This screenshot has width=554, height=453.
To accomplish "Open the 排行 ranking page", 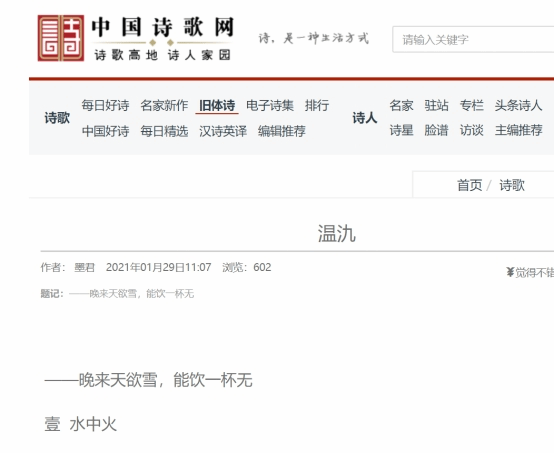I will tap(317, 105).
